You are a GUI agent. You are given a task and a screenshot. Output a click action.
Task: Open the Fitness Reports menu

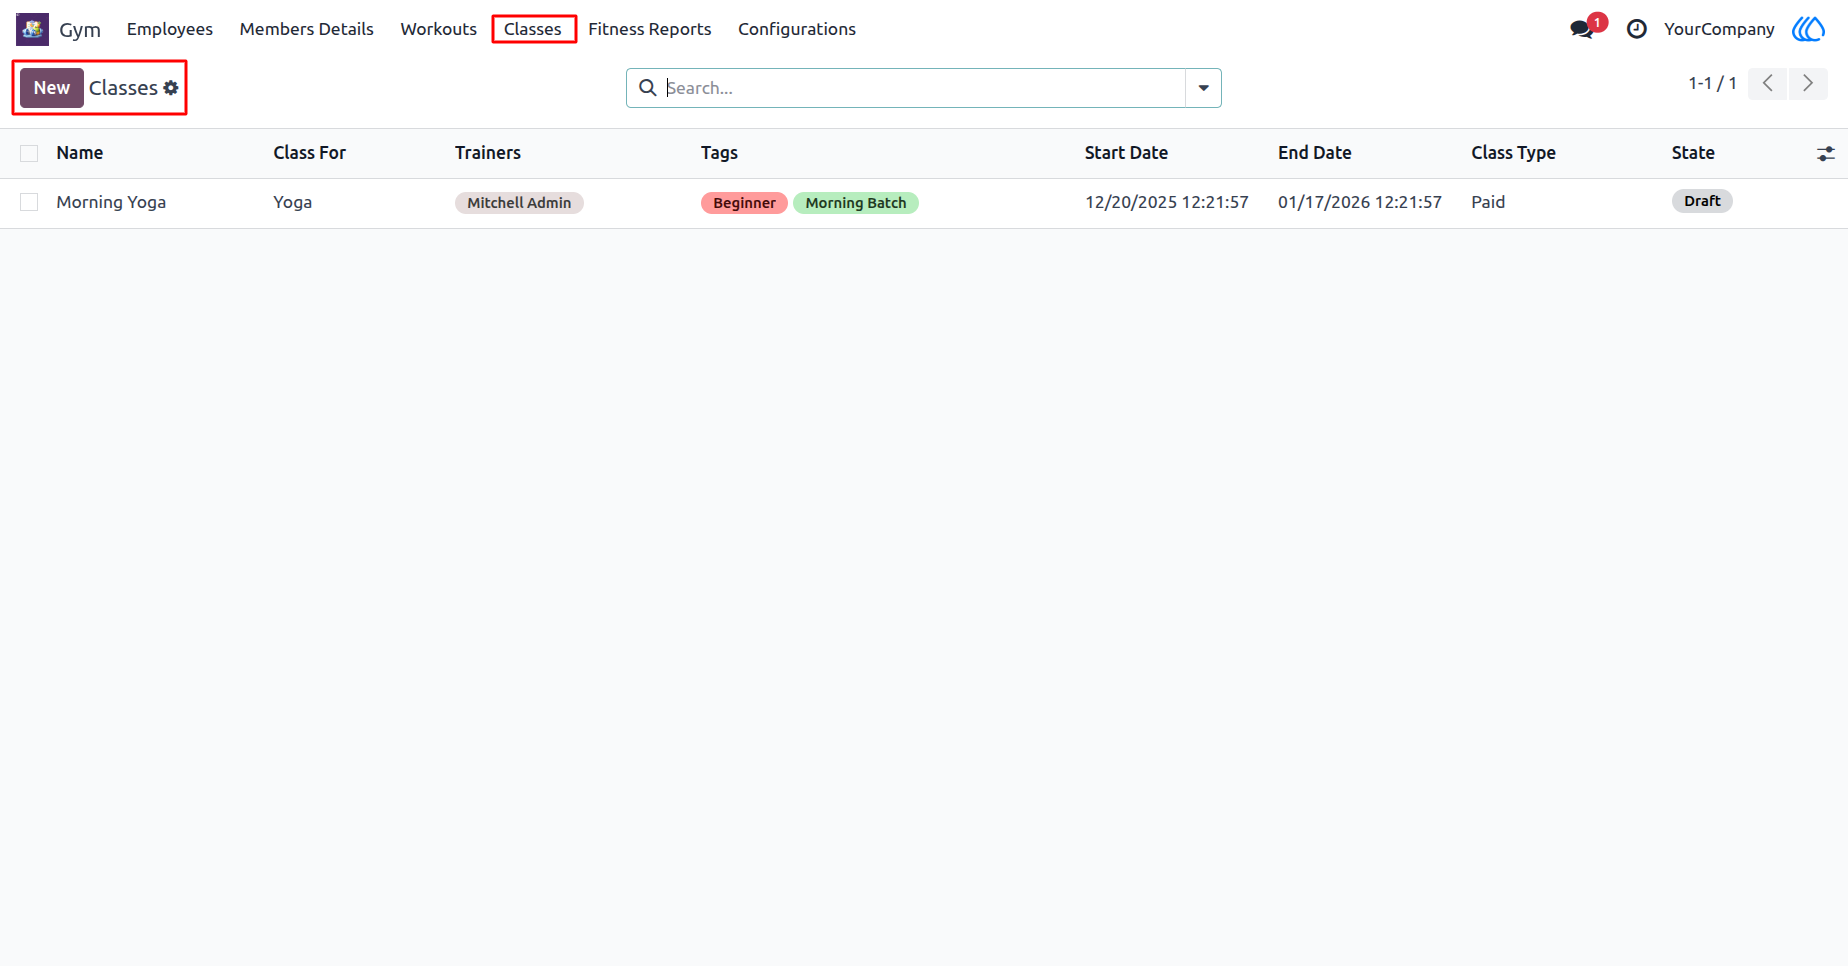650,29
